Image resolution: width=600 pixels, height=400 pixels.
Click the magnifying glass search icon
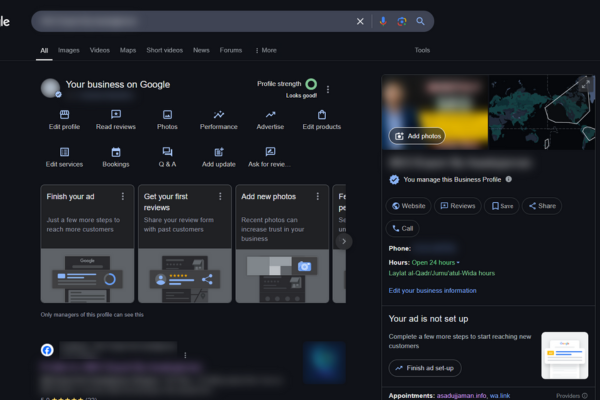tap(420, 21)
